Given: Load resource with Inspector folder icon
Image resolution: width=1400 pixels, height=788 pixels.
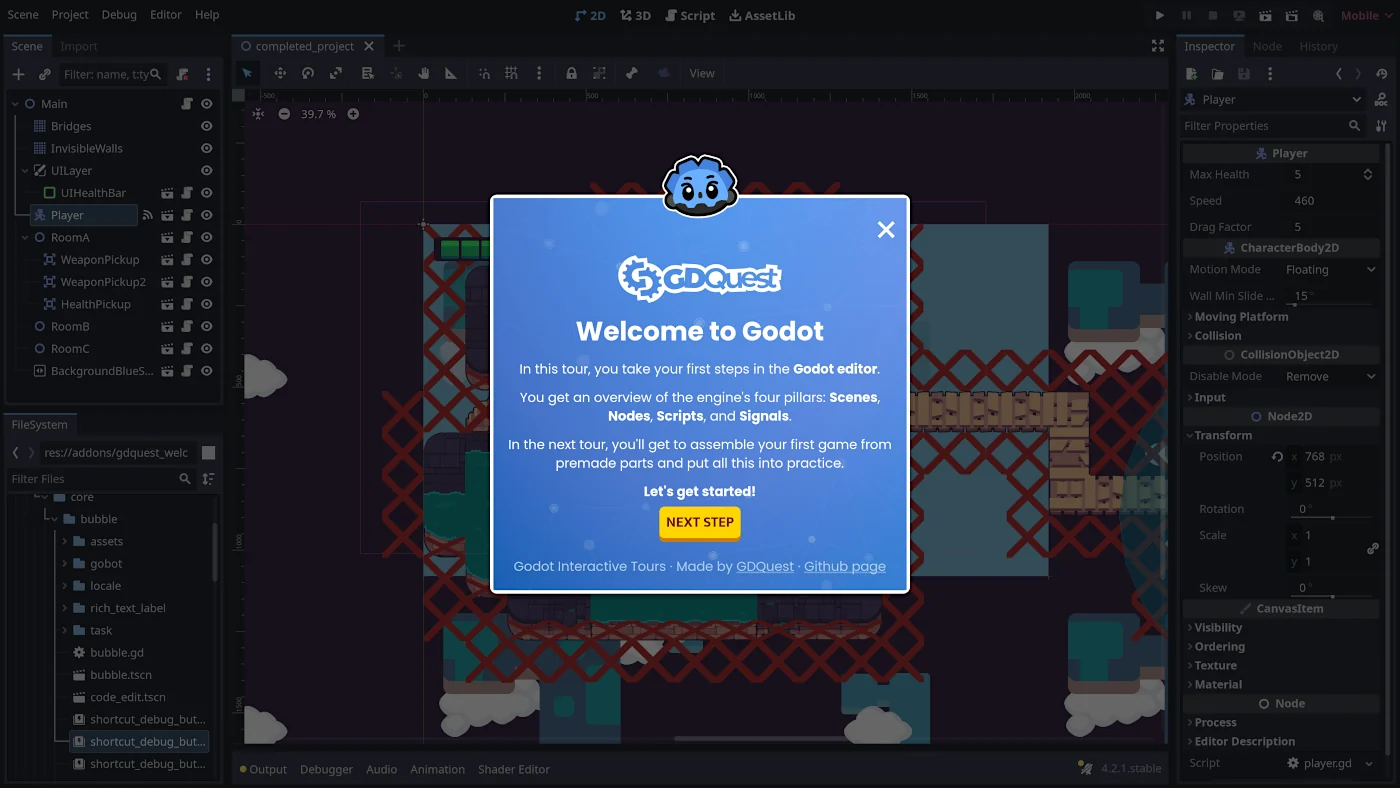Looking at the screenshot, I should (1217, 74).
